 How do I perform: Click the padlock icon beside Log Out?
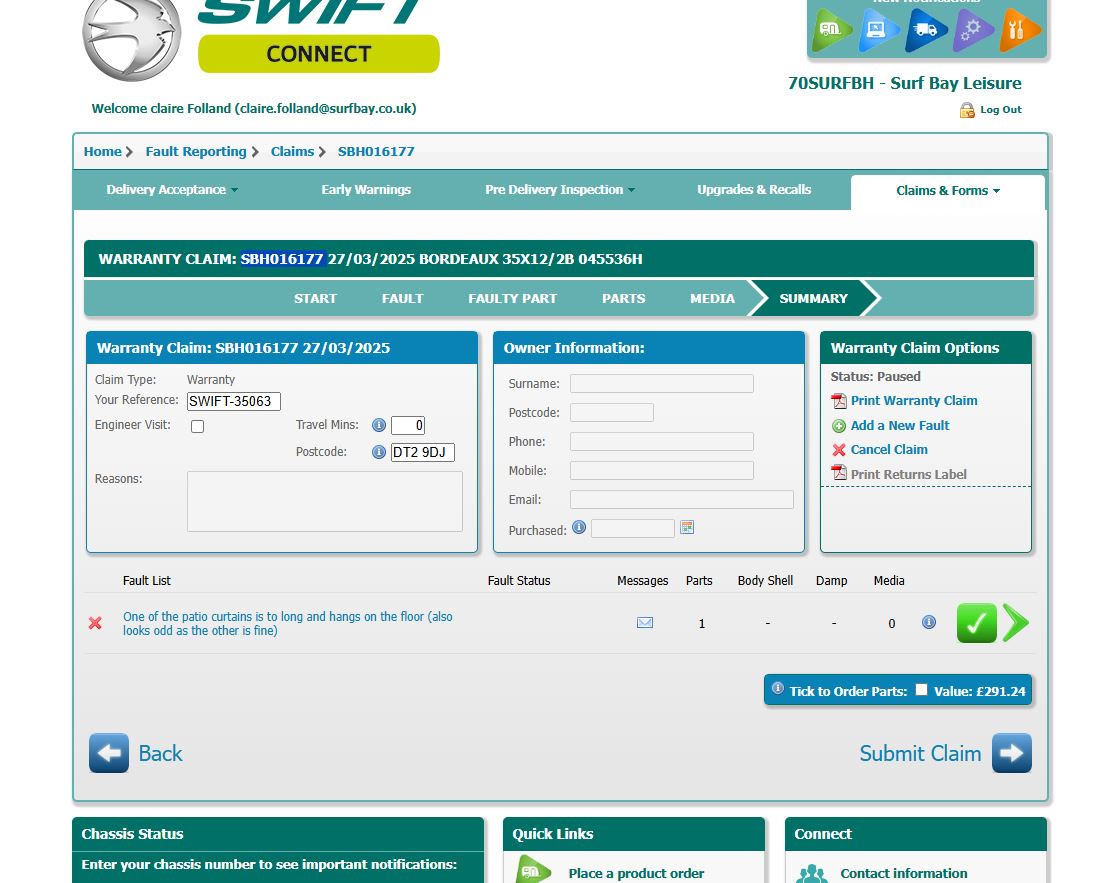point(967,110)
